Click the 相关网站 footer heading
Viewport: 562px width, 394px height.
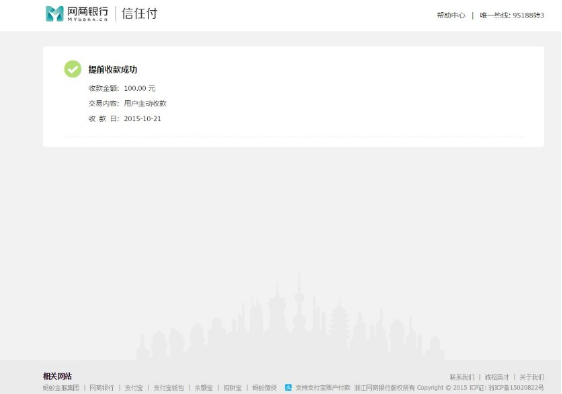point(57,376)
